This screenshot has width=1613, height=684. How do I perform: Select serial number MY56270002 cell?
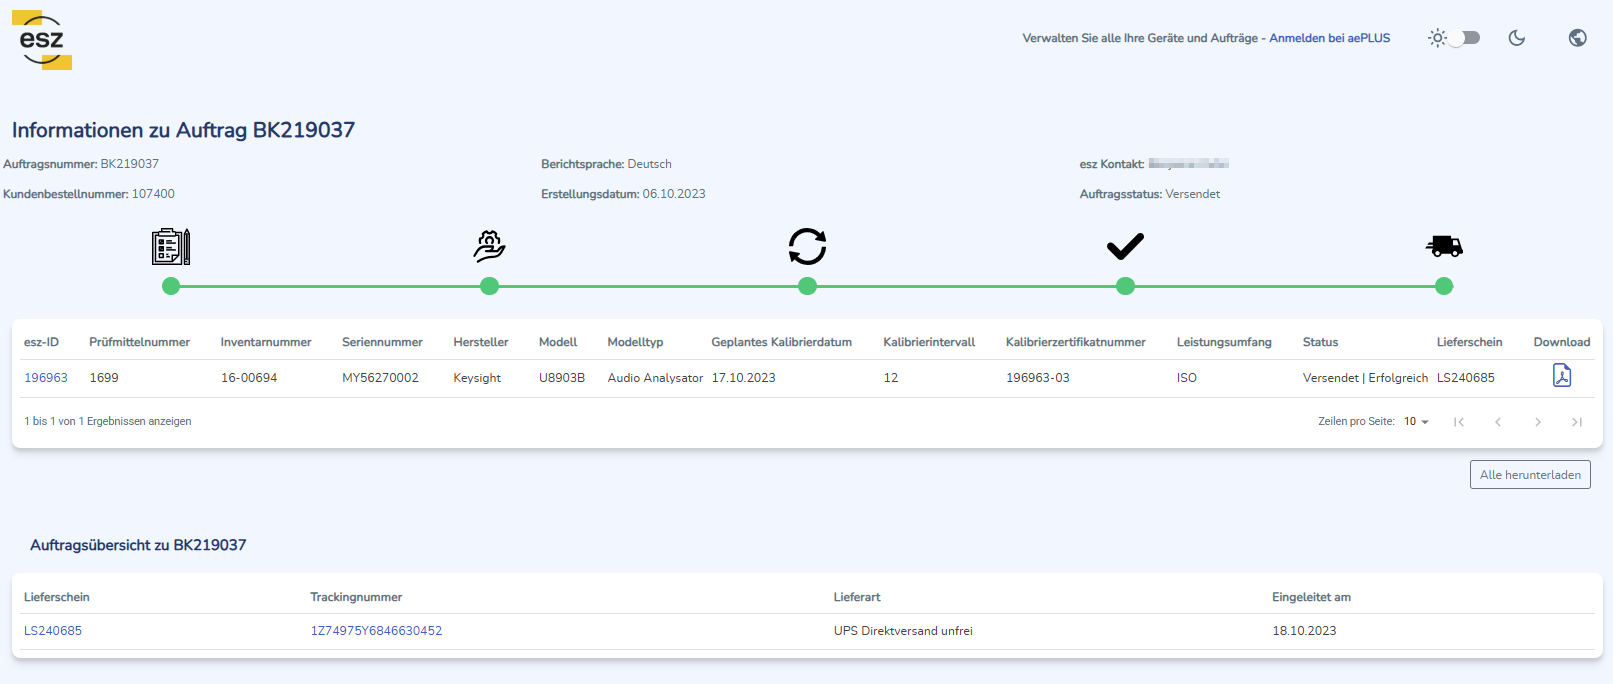pyautogui.click(x=380, y=378)
